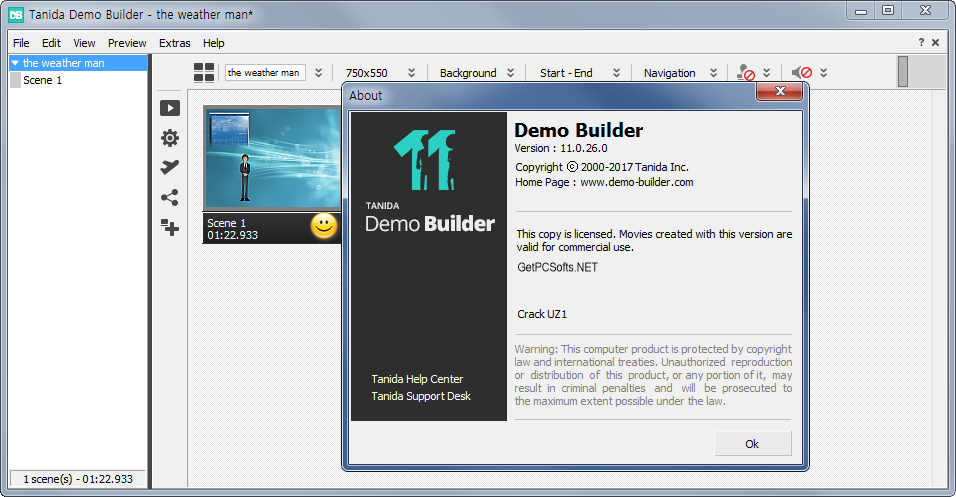Click the vertical scrollbar thumb at top right
956x497 pixels.
click(x=903, y=71)
